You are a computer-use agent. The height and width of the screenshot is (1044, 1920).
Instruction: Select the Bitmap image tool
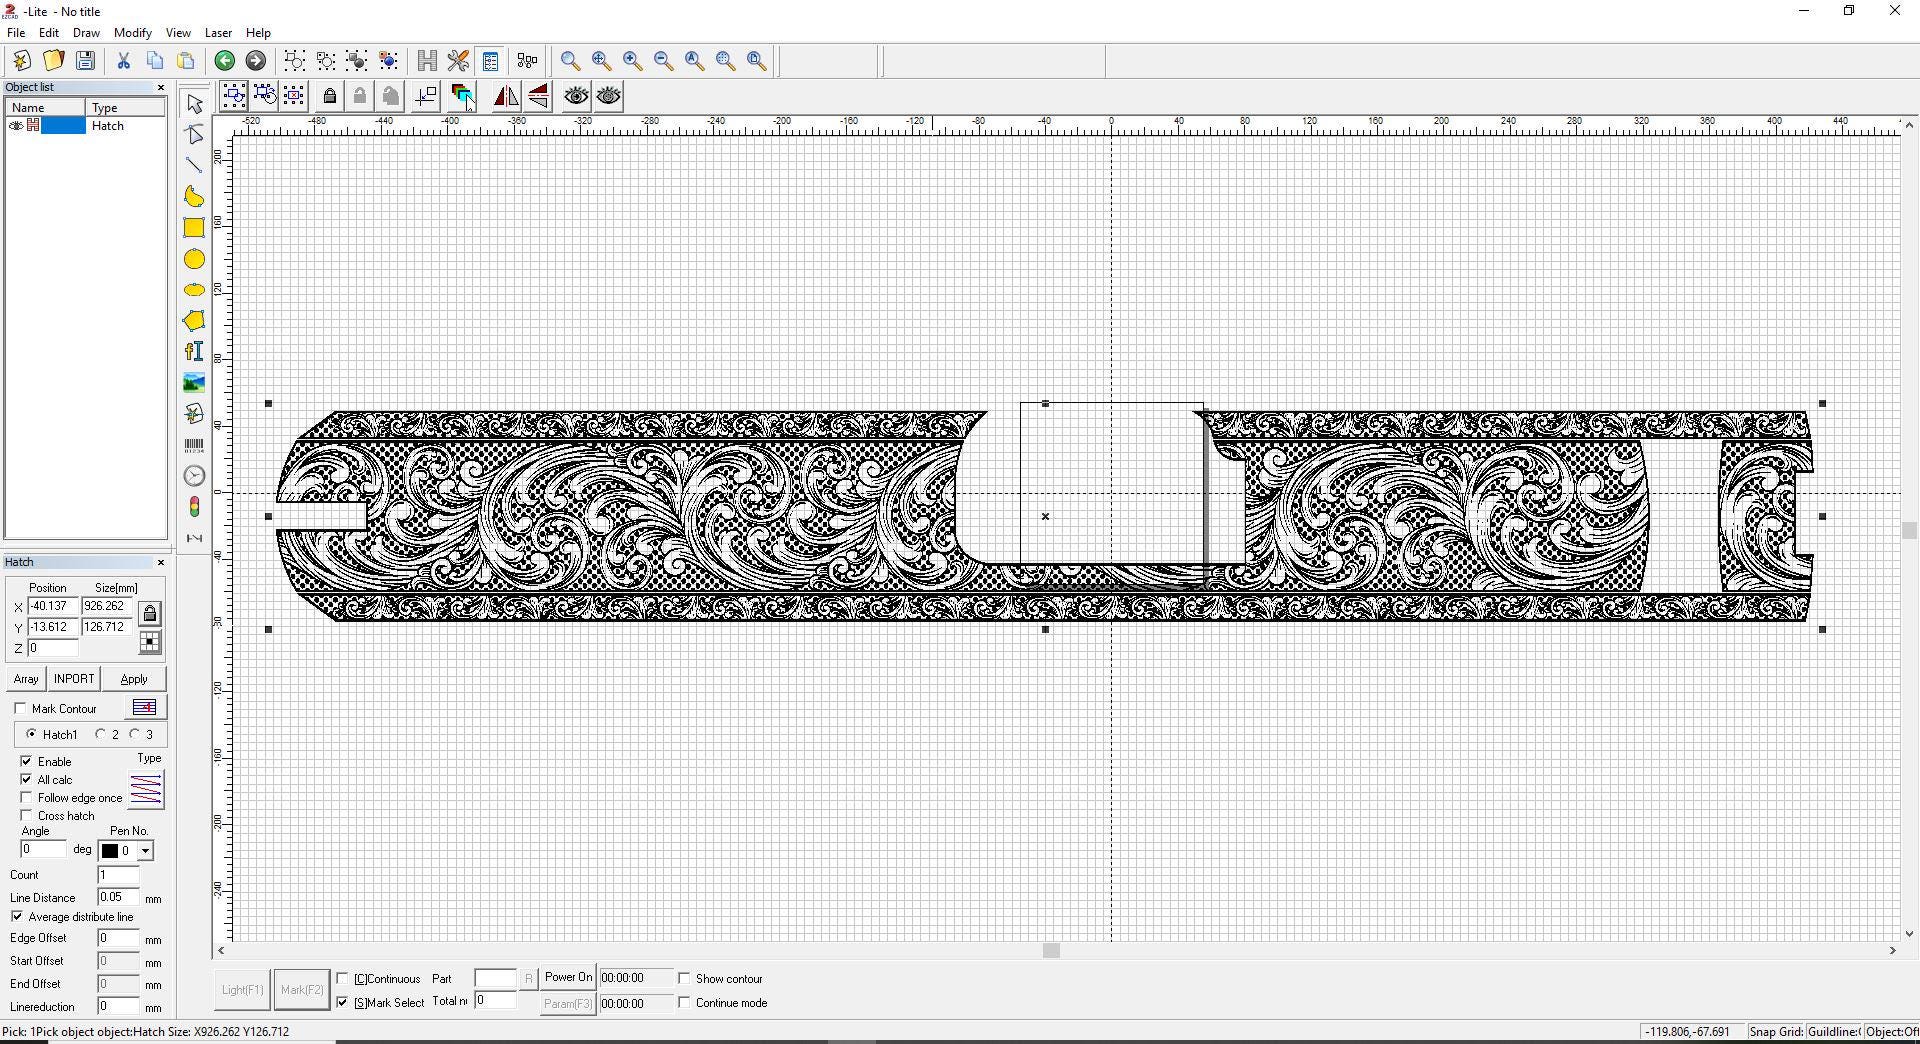pyautogui.click(x=194, y=382)
